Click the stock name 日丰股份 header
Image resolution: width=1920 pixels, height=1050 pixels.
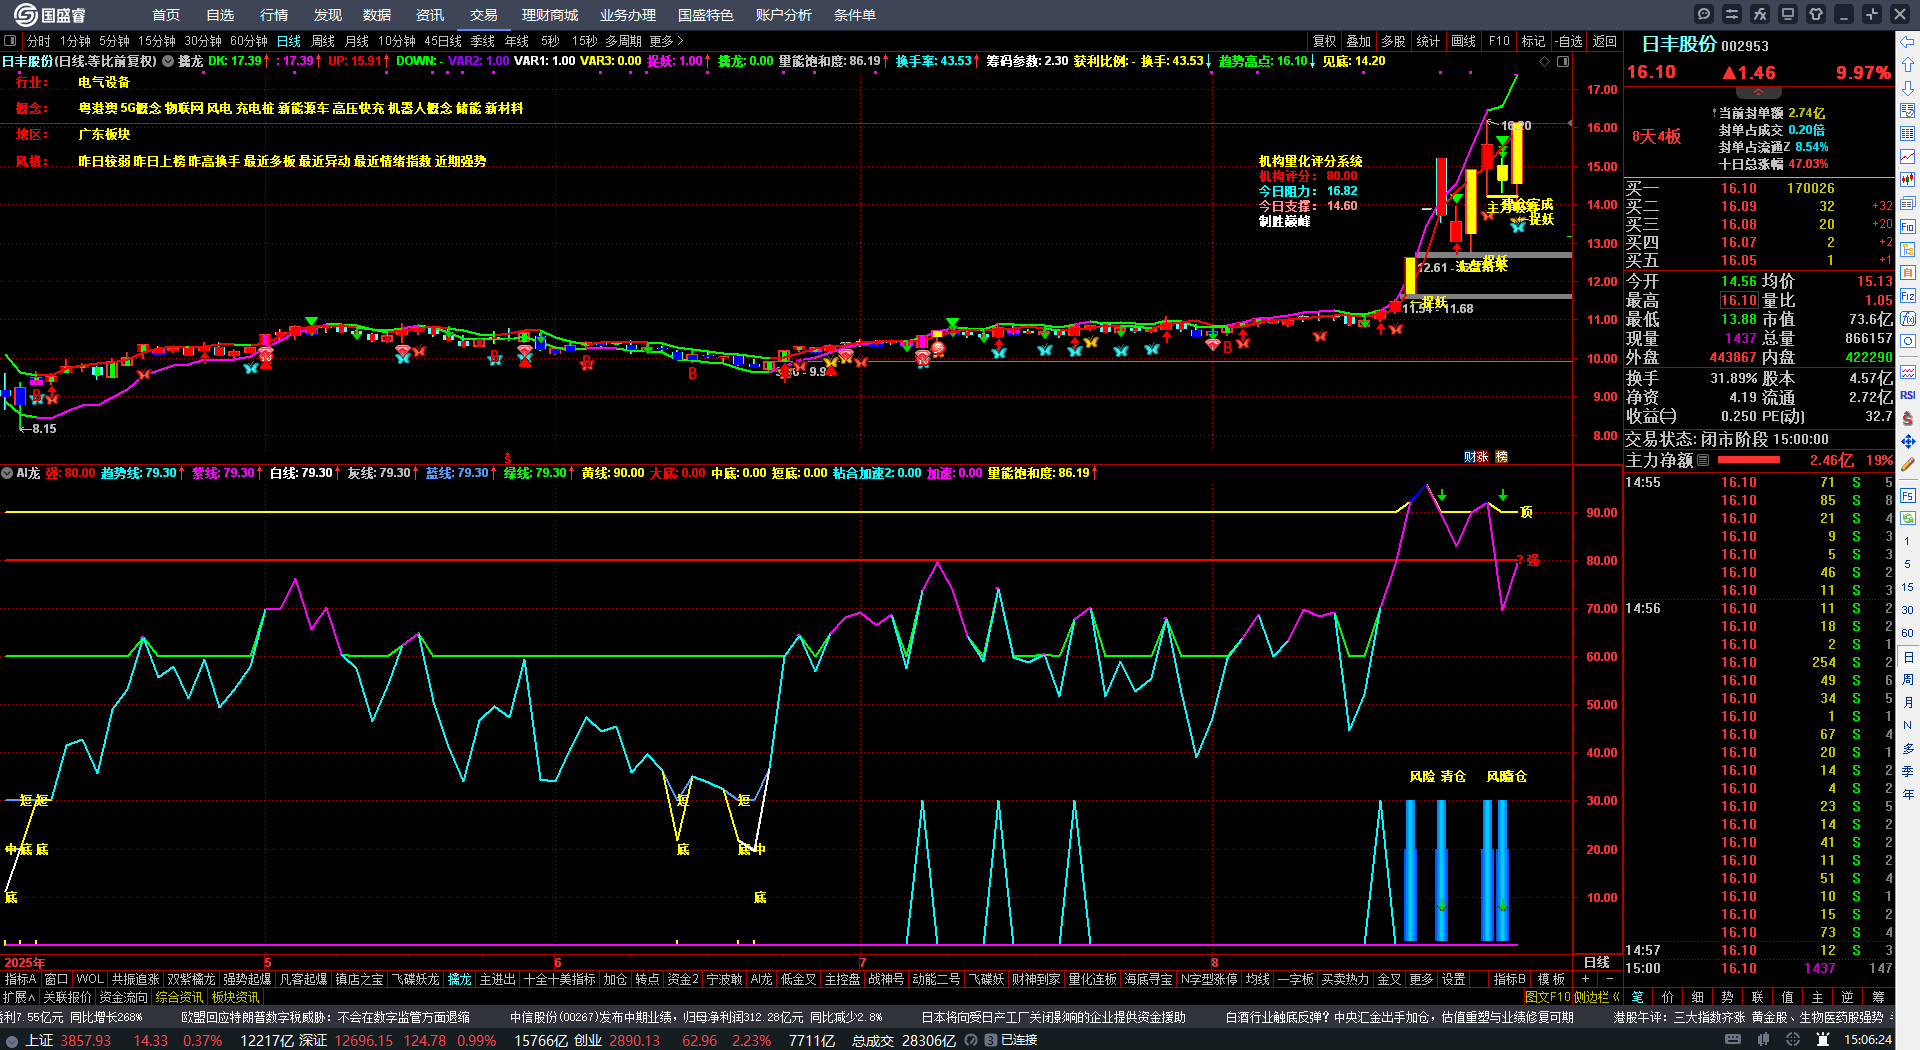pyautogui.click(x=1679, y=45)
